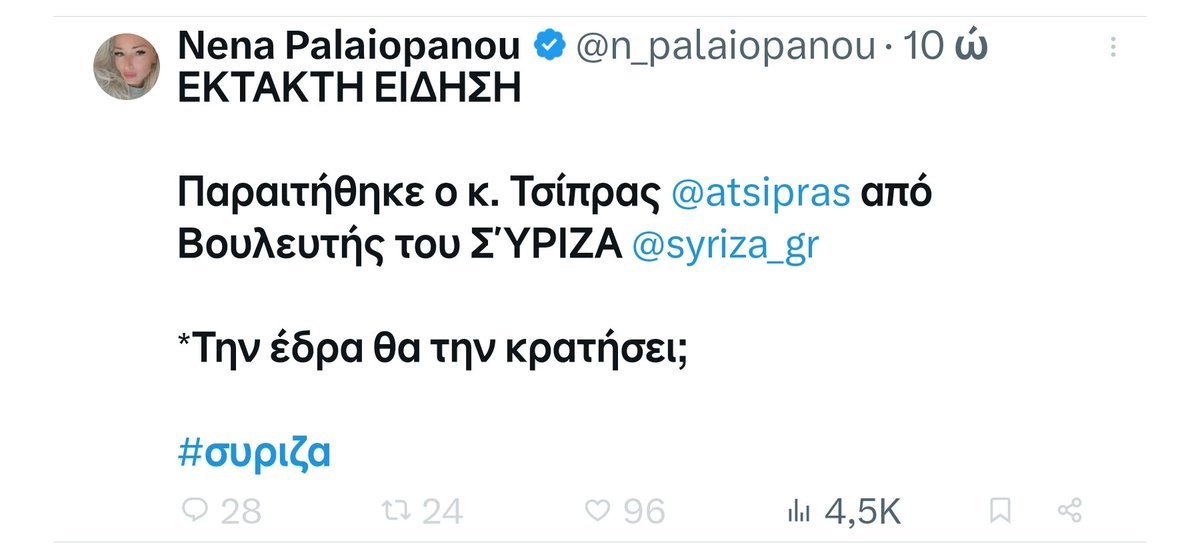The width and height of the screenshot is (1200, 555).
Task: Click the reply count 28
Action: pyautogui.click(x=240, y=512)
